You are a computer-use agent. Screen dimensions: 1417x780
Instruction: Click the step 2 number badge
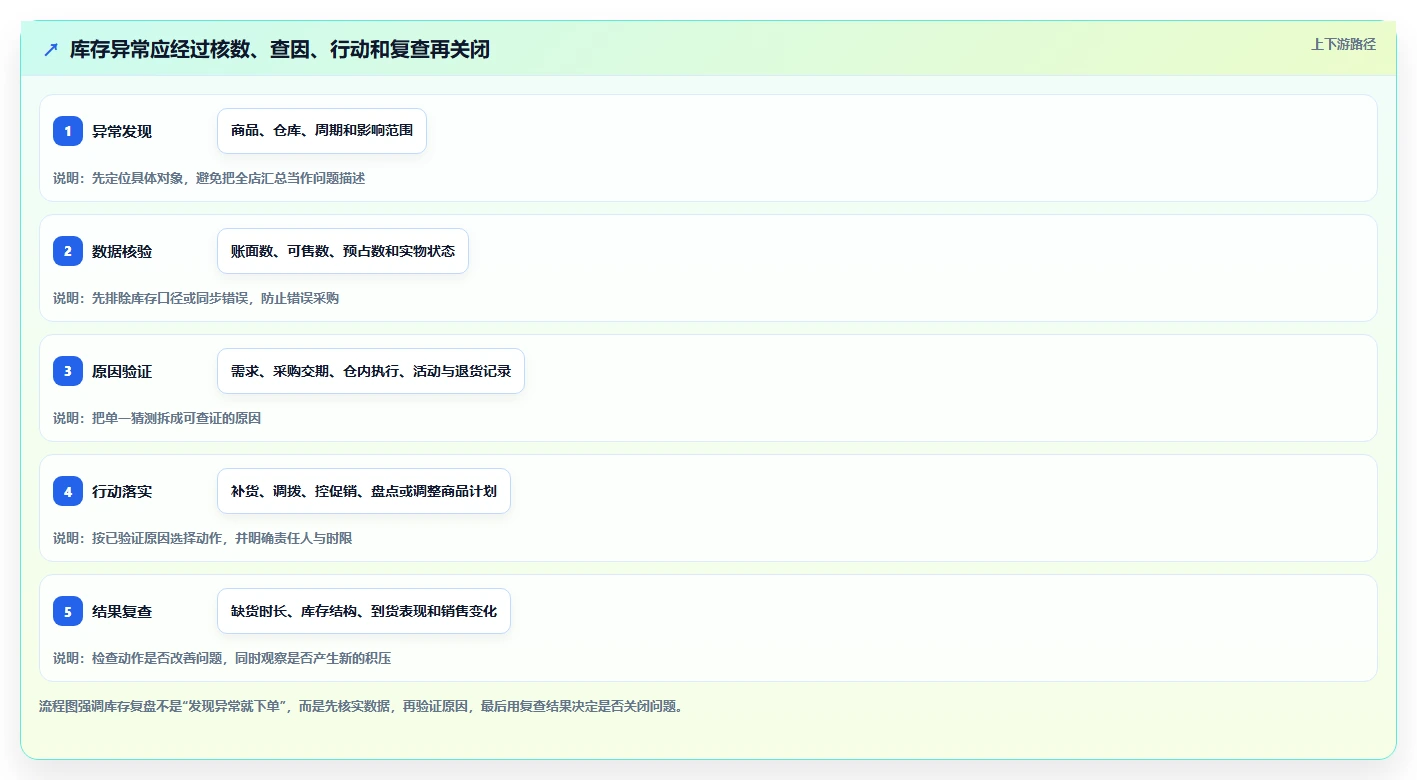tap(68, 251)
